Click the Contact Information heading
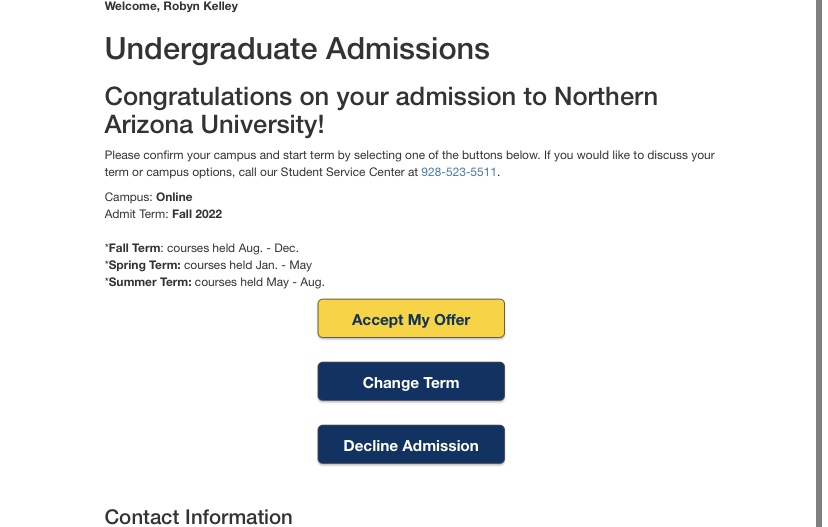Viewport: 828px width, 527px height. point(198,516)
